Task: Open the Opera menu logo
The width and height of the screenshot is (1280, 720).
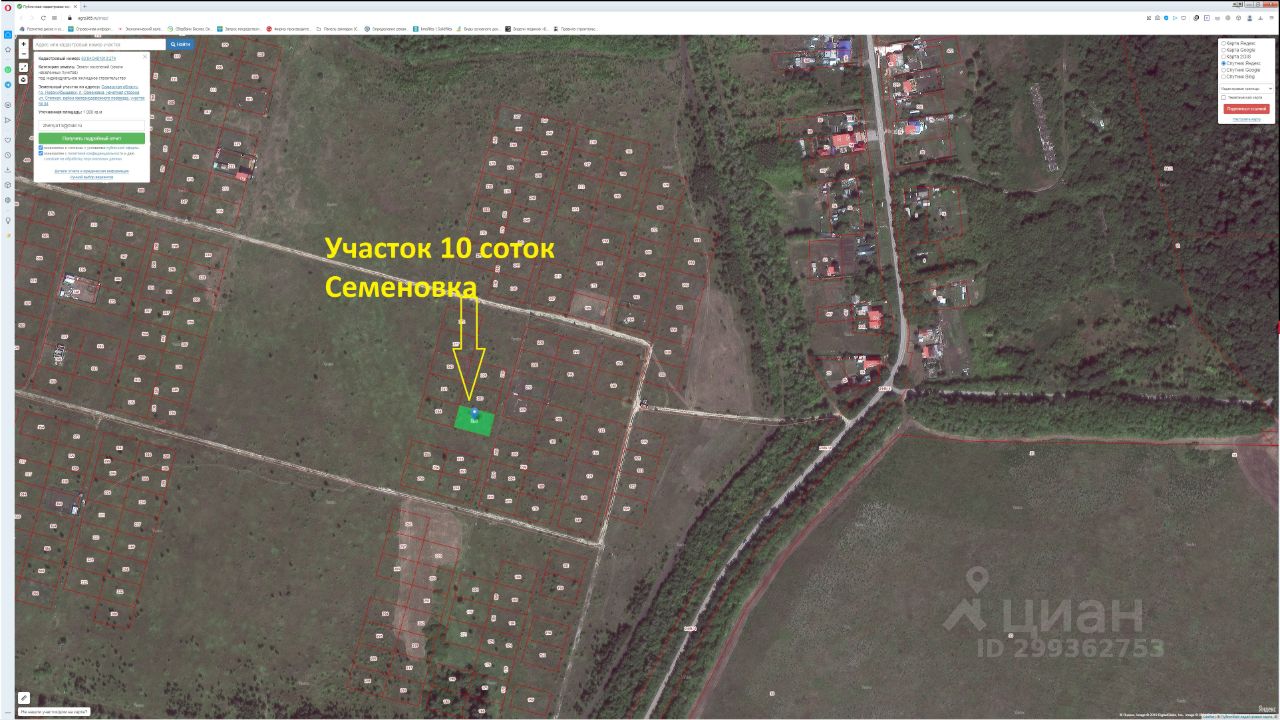Action: pos(8,7)
